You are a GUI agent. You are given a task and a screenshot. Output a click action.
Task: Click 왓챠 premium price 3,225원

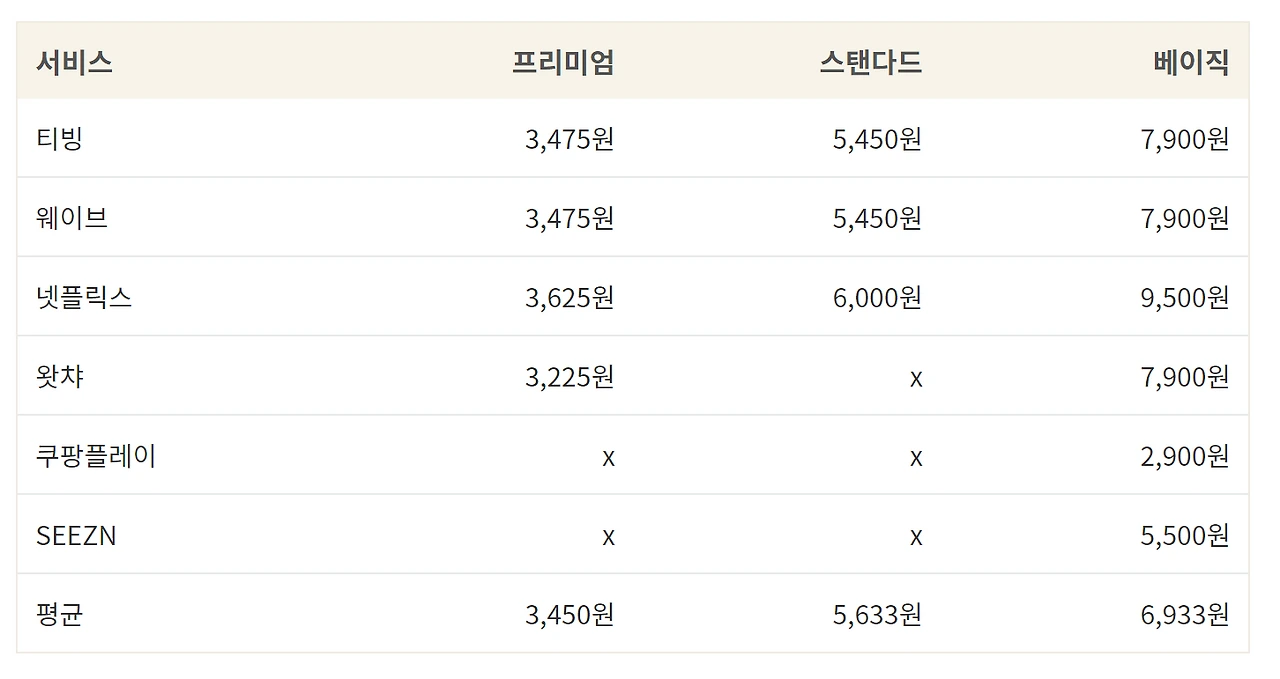(x=570, y=376)
